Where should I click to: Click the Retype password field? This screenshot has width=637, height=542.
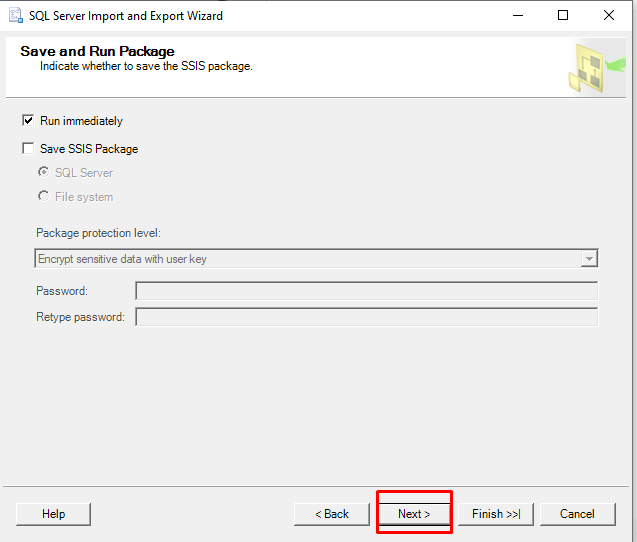366,317
